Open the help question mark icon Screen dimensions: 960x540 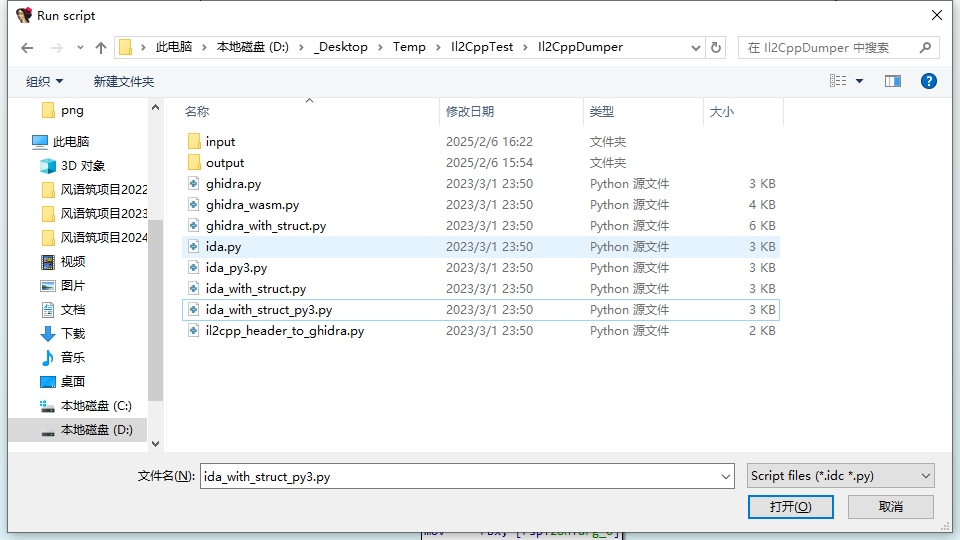click(928, 81)
